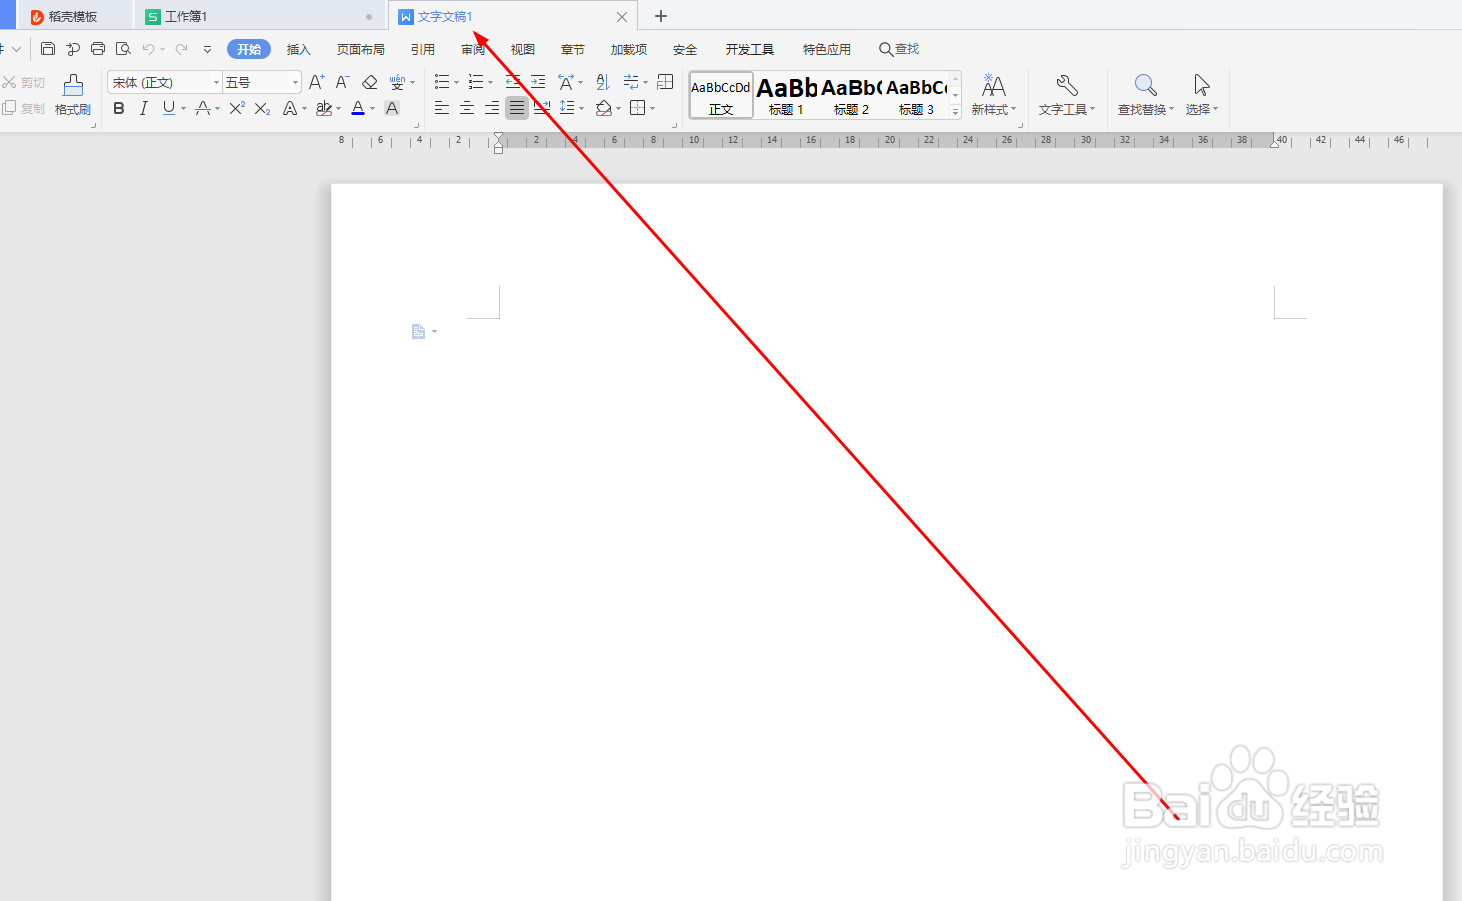Screen dimensions: 1462x901
Task: Expand font color dropdown arrow
Action: click(373, 109)
